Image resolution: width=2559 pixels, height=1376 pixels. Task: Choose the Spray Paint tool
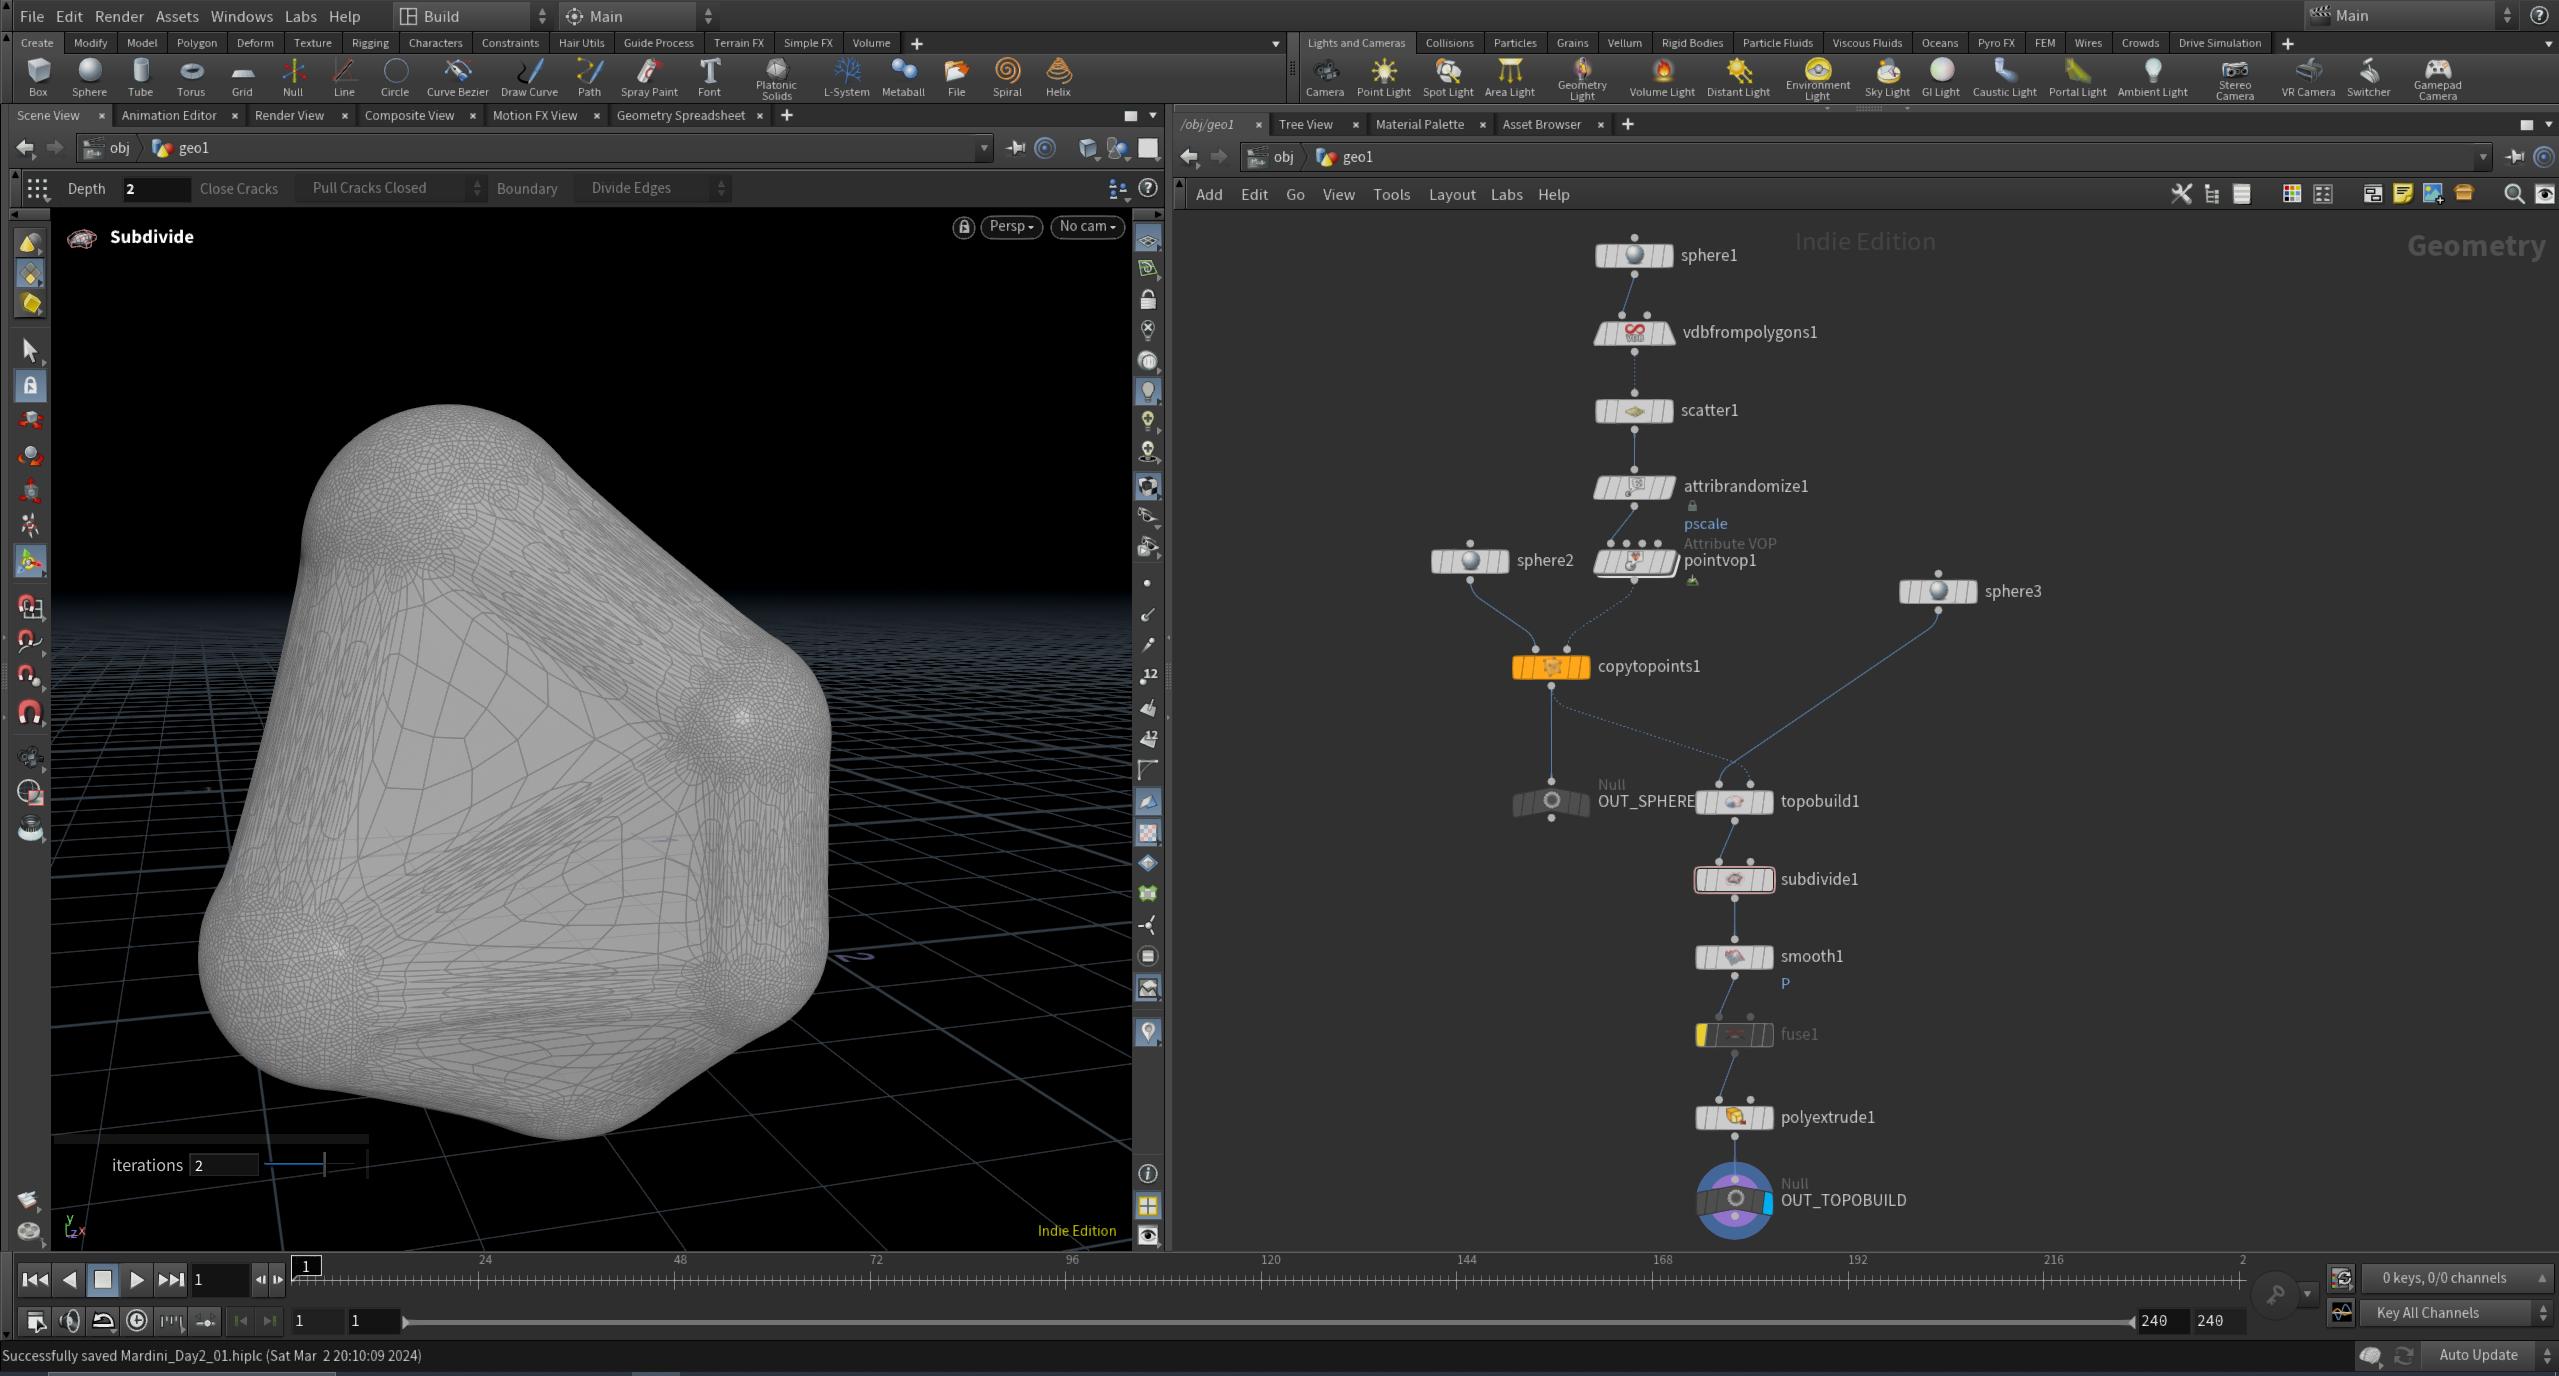(649, 77)
